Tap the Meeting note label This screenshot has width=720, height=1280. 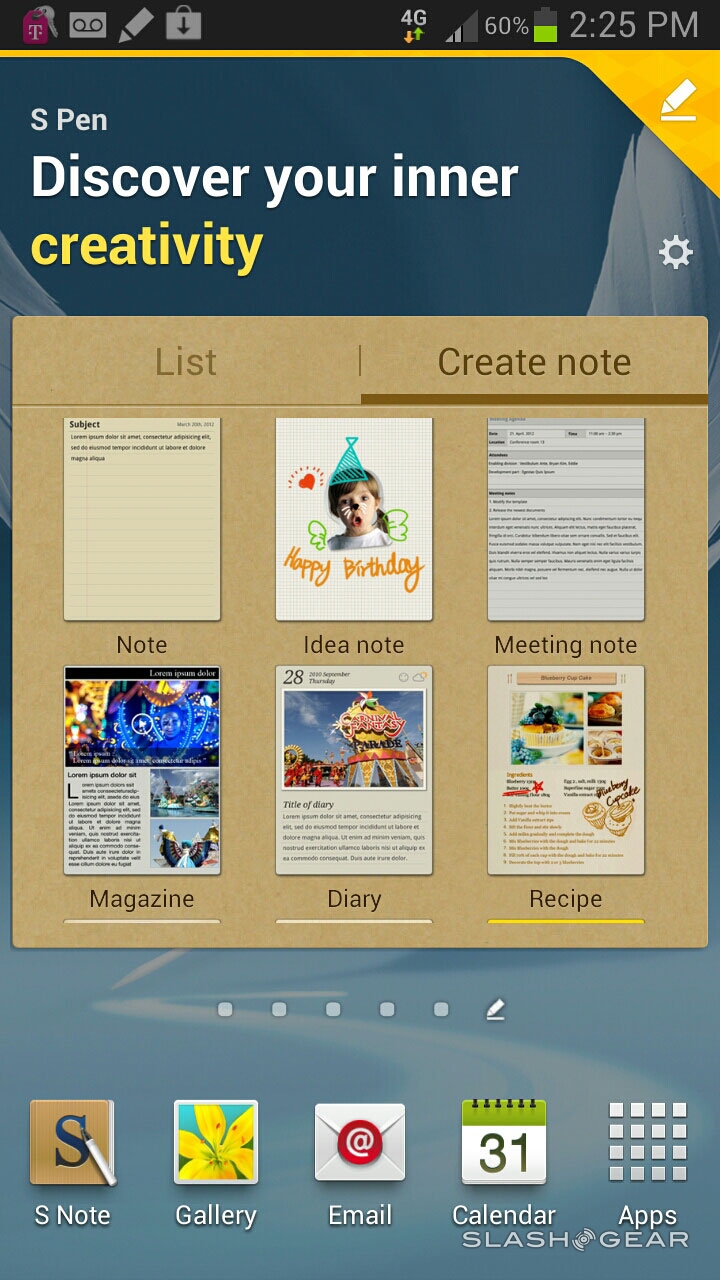[x=566, y=645]
